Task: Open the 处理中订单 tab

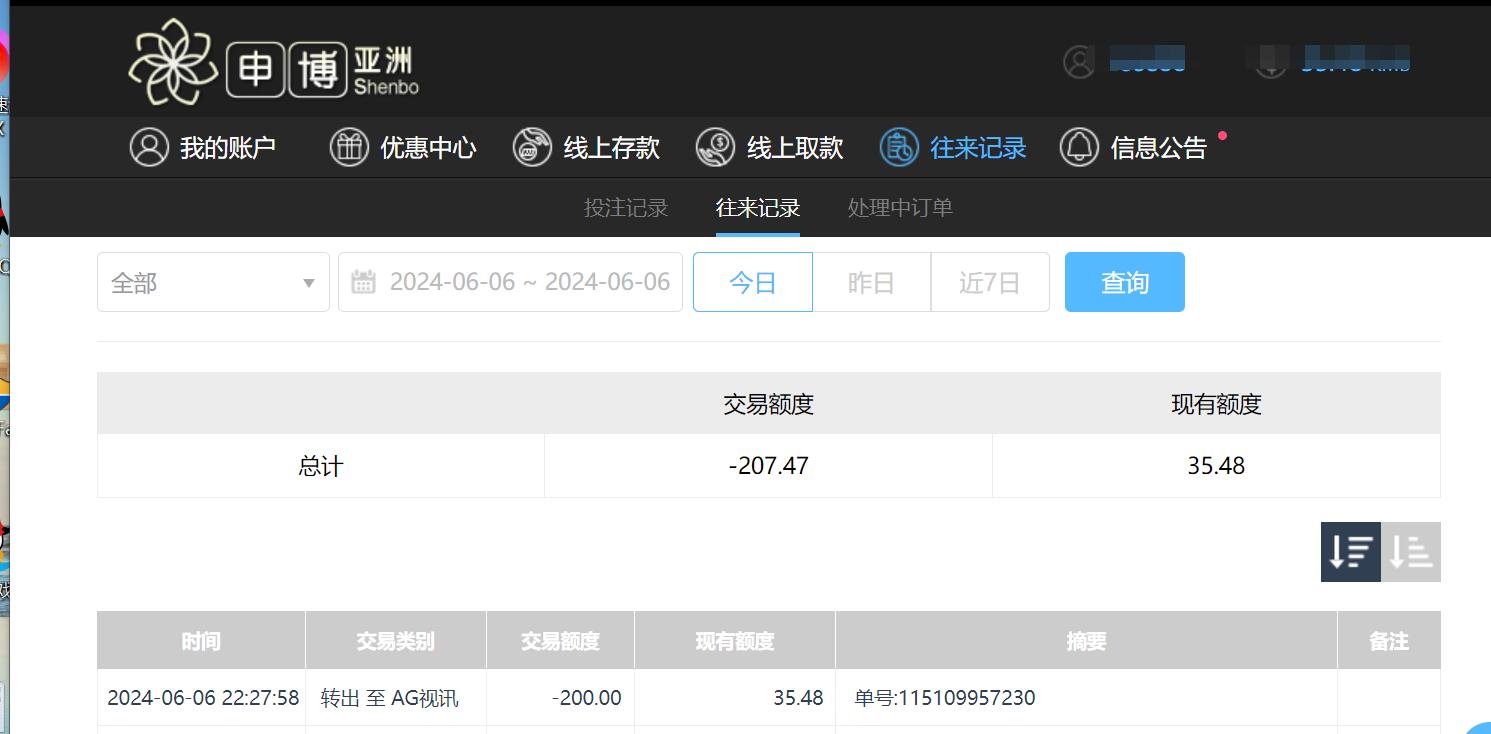Action: tap(899, 208)
